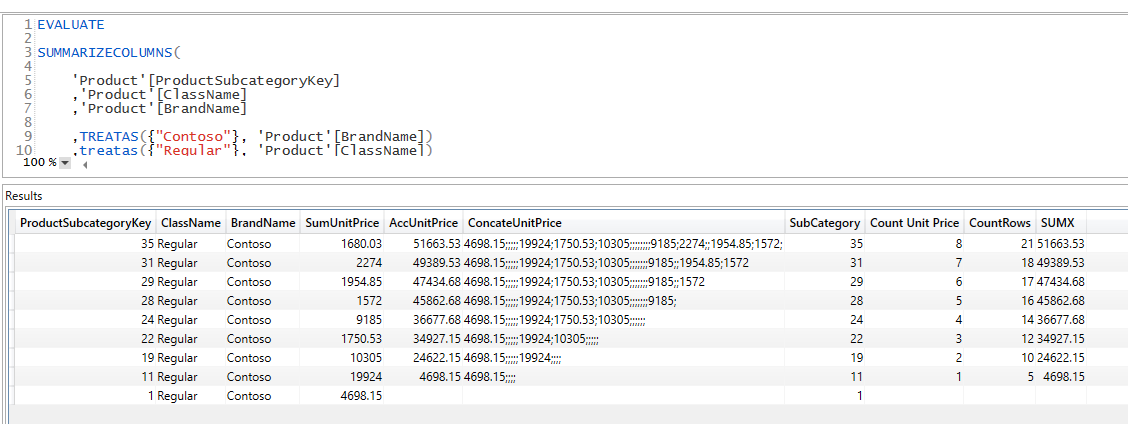The width and height of the screenshot is (1128, 424).
Task: Select BrandName Contoso in subcategory 1 row
Action: coord(262,396)
